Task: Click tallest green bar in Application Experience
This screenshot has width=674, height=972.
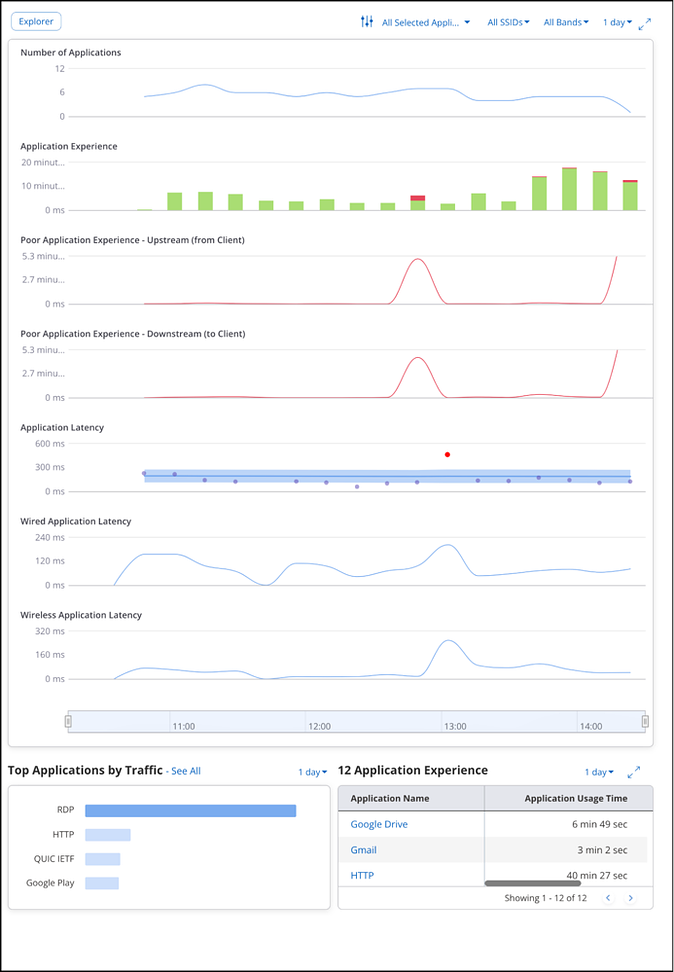Action: click(569, 190)
